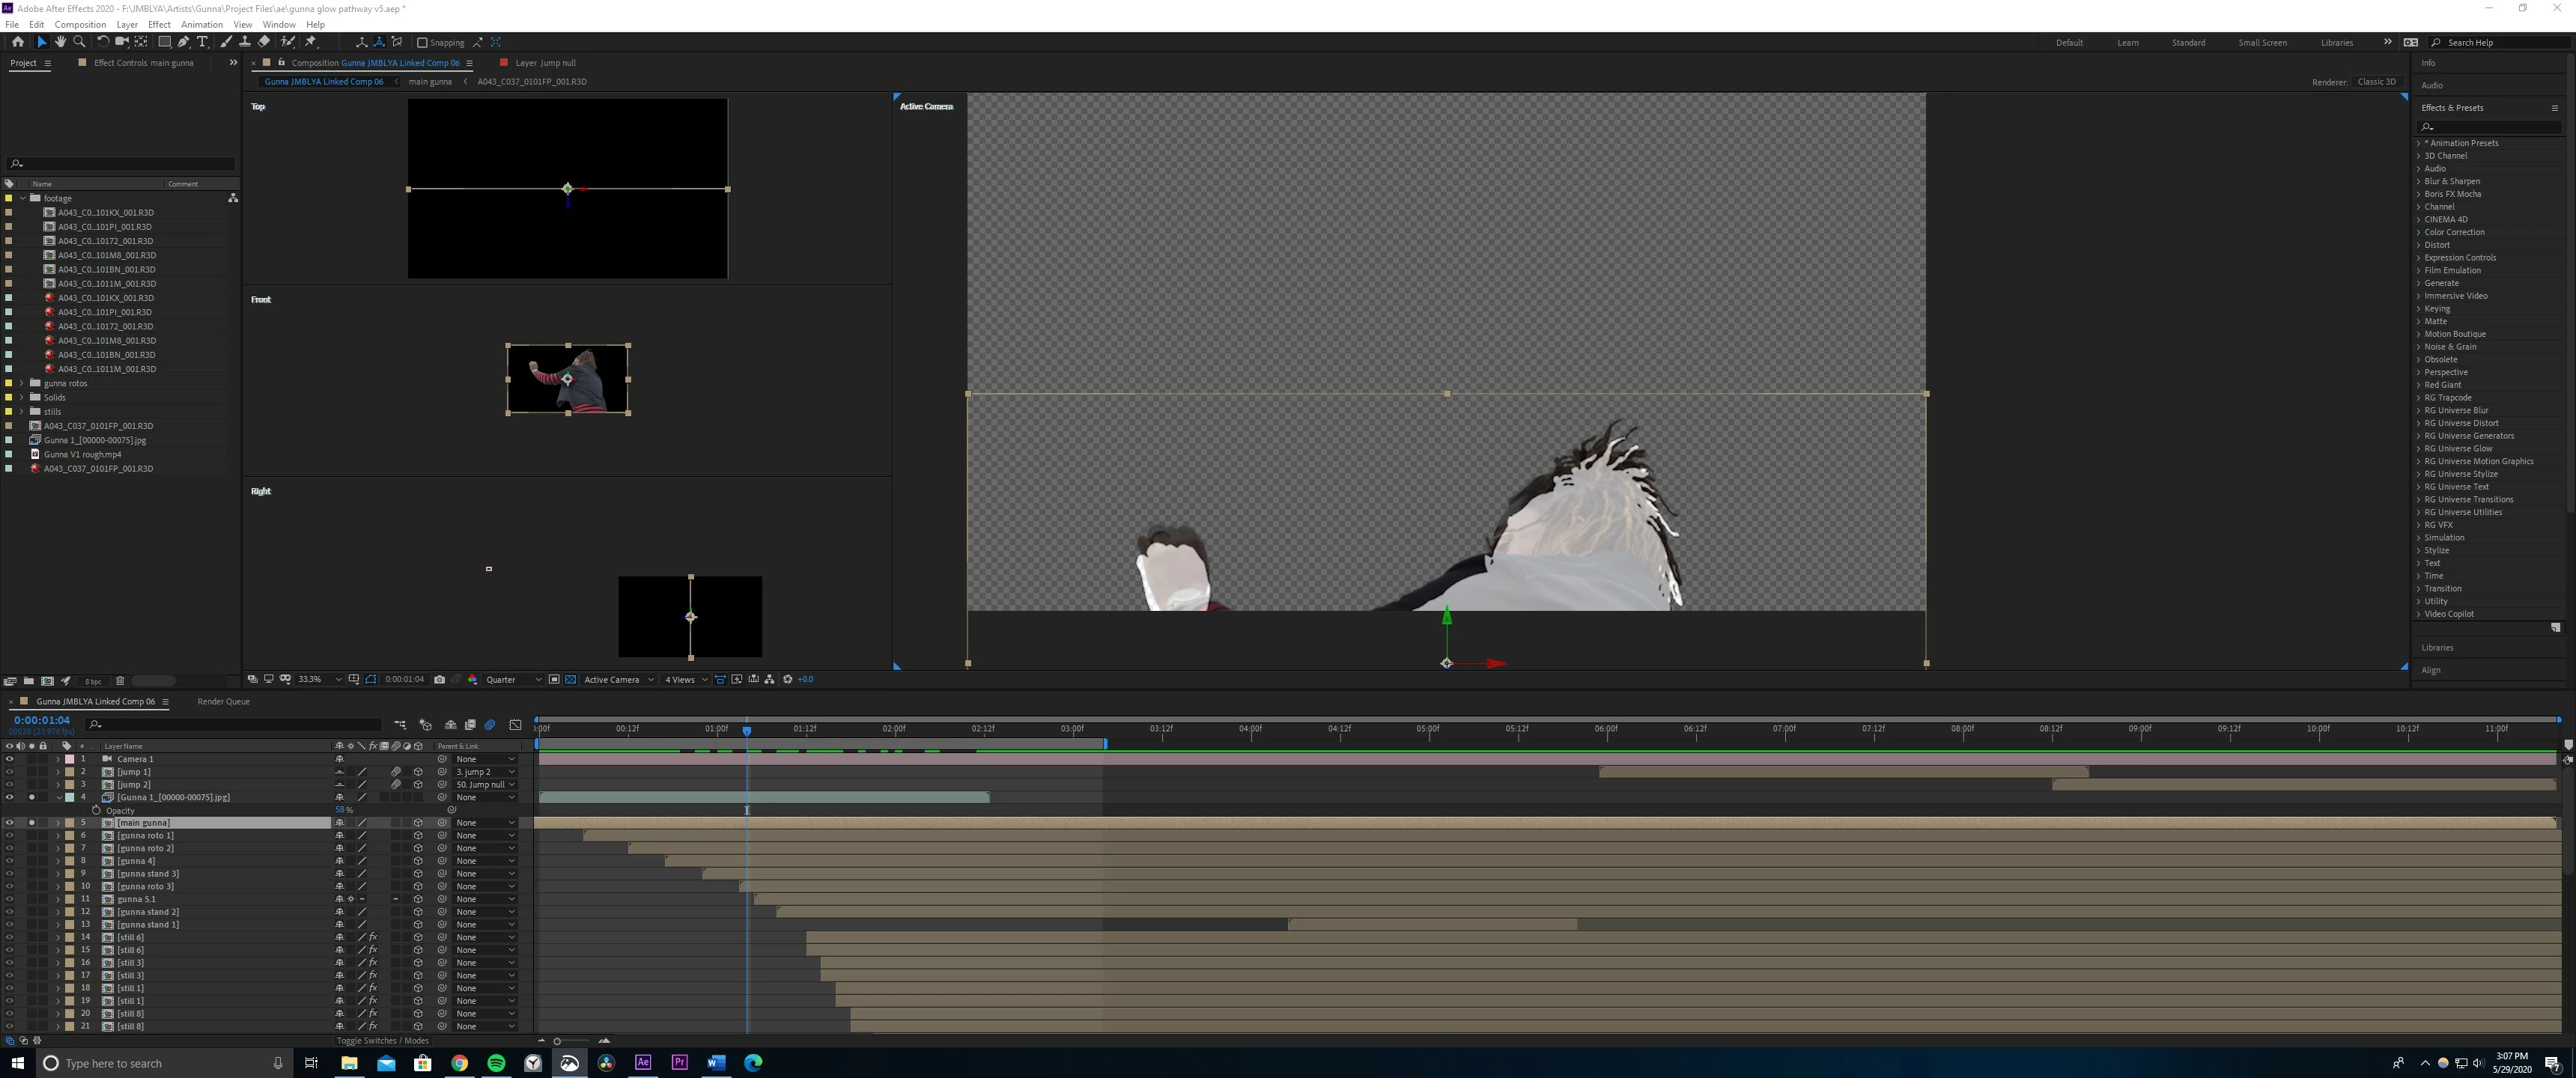This screenshot has width=2576, height=1078.
Task: Pick the Type tool in toolbar
Action: [x=202, y=42]
